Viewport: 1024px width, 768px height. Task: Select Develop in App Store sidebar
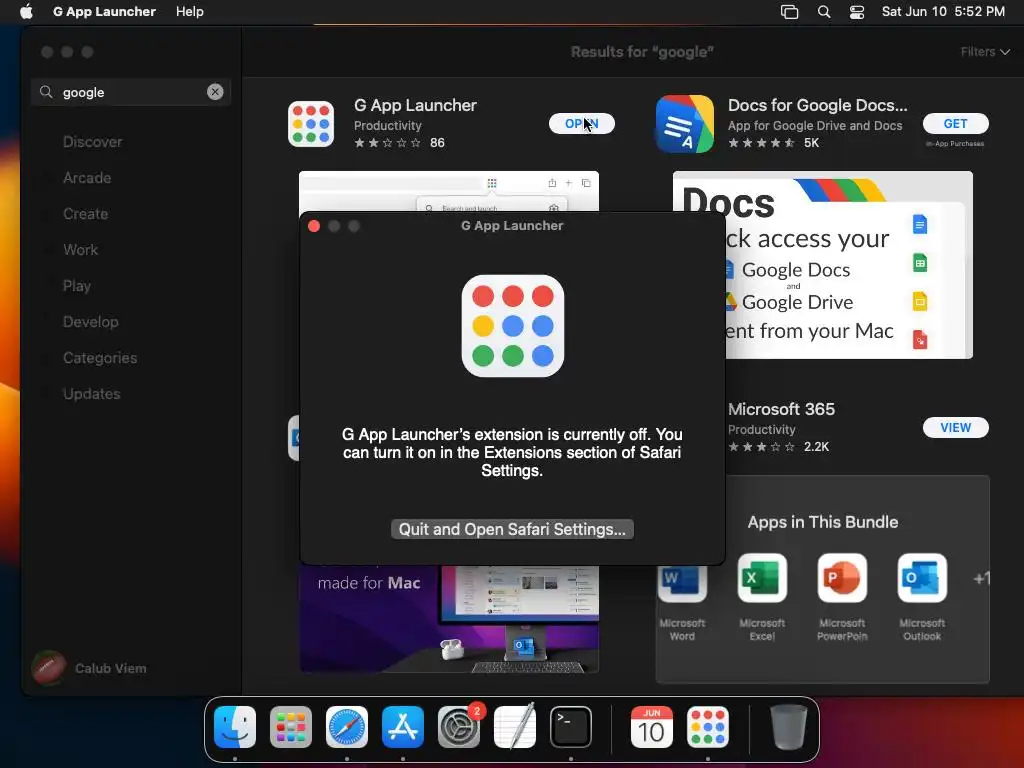[x=91, y=322]
